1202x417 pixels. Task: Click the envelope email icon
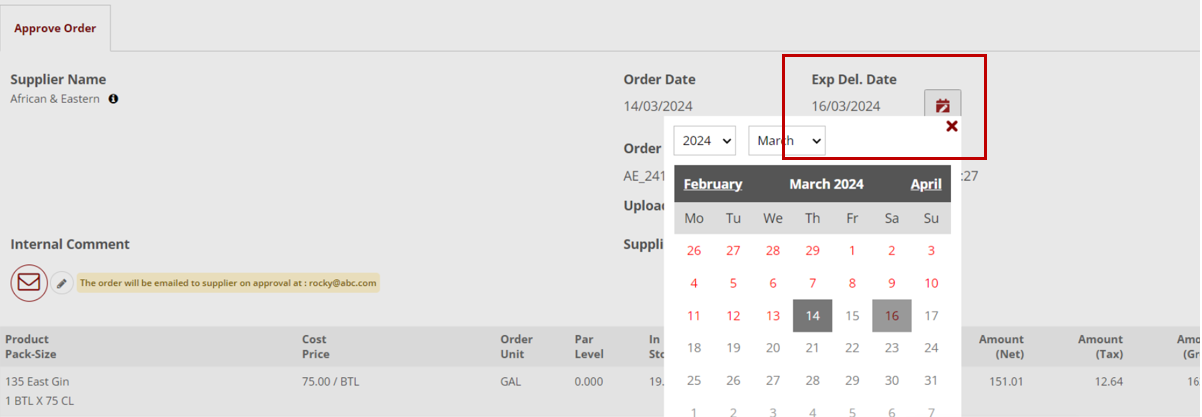(x=29, y=283)
